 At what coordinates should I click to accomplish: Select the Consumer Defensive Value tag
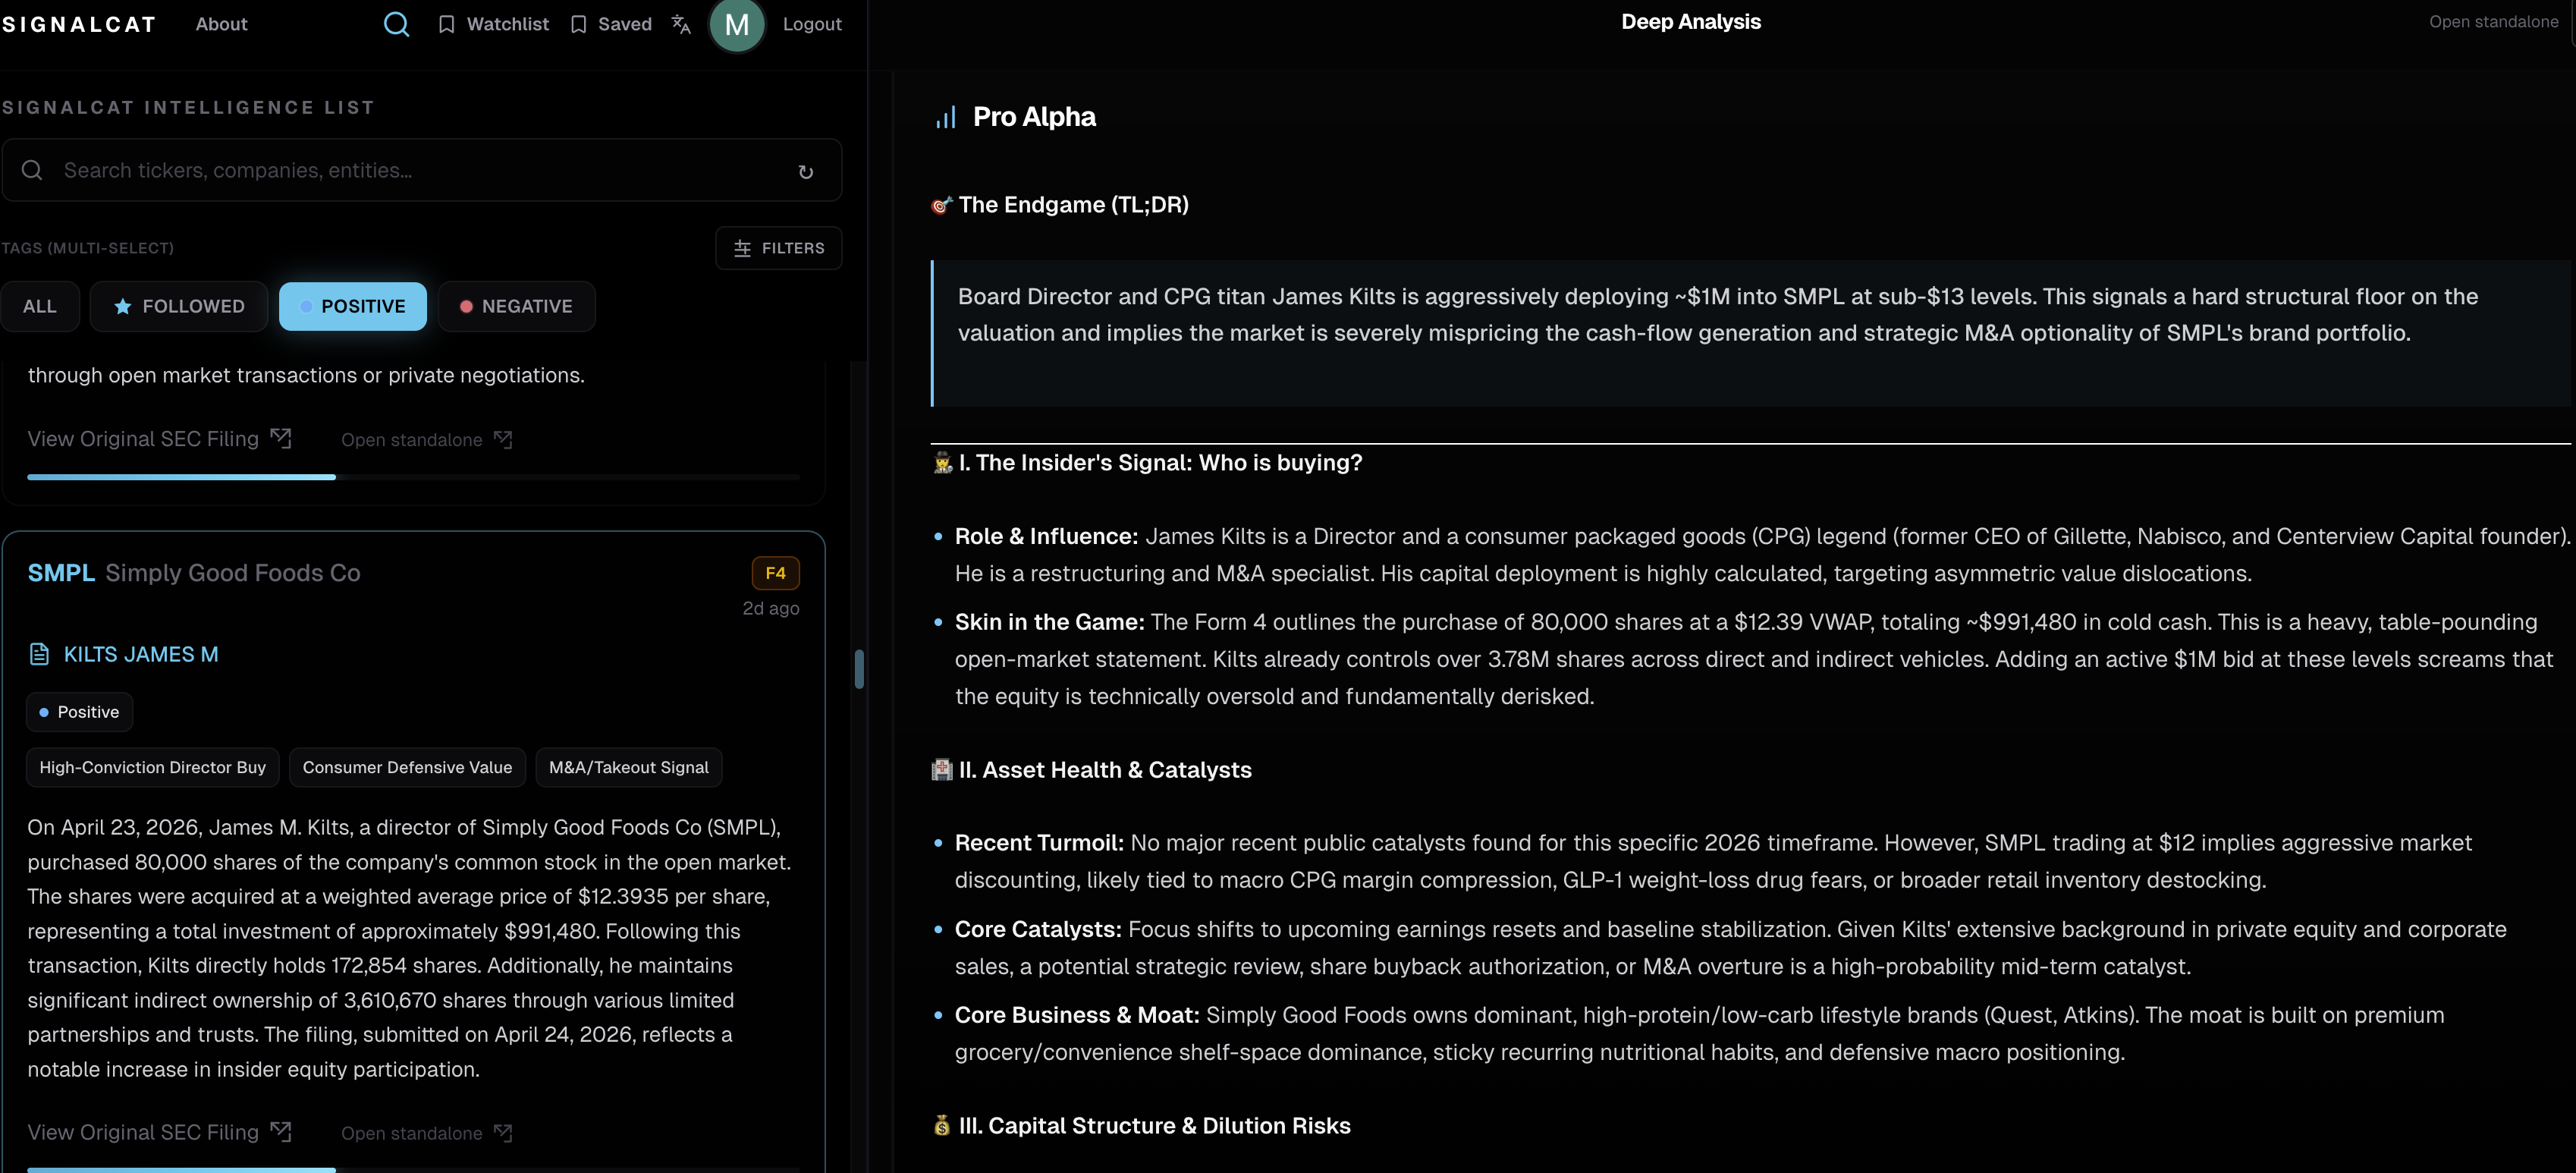click(x=407, y=767)
